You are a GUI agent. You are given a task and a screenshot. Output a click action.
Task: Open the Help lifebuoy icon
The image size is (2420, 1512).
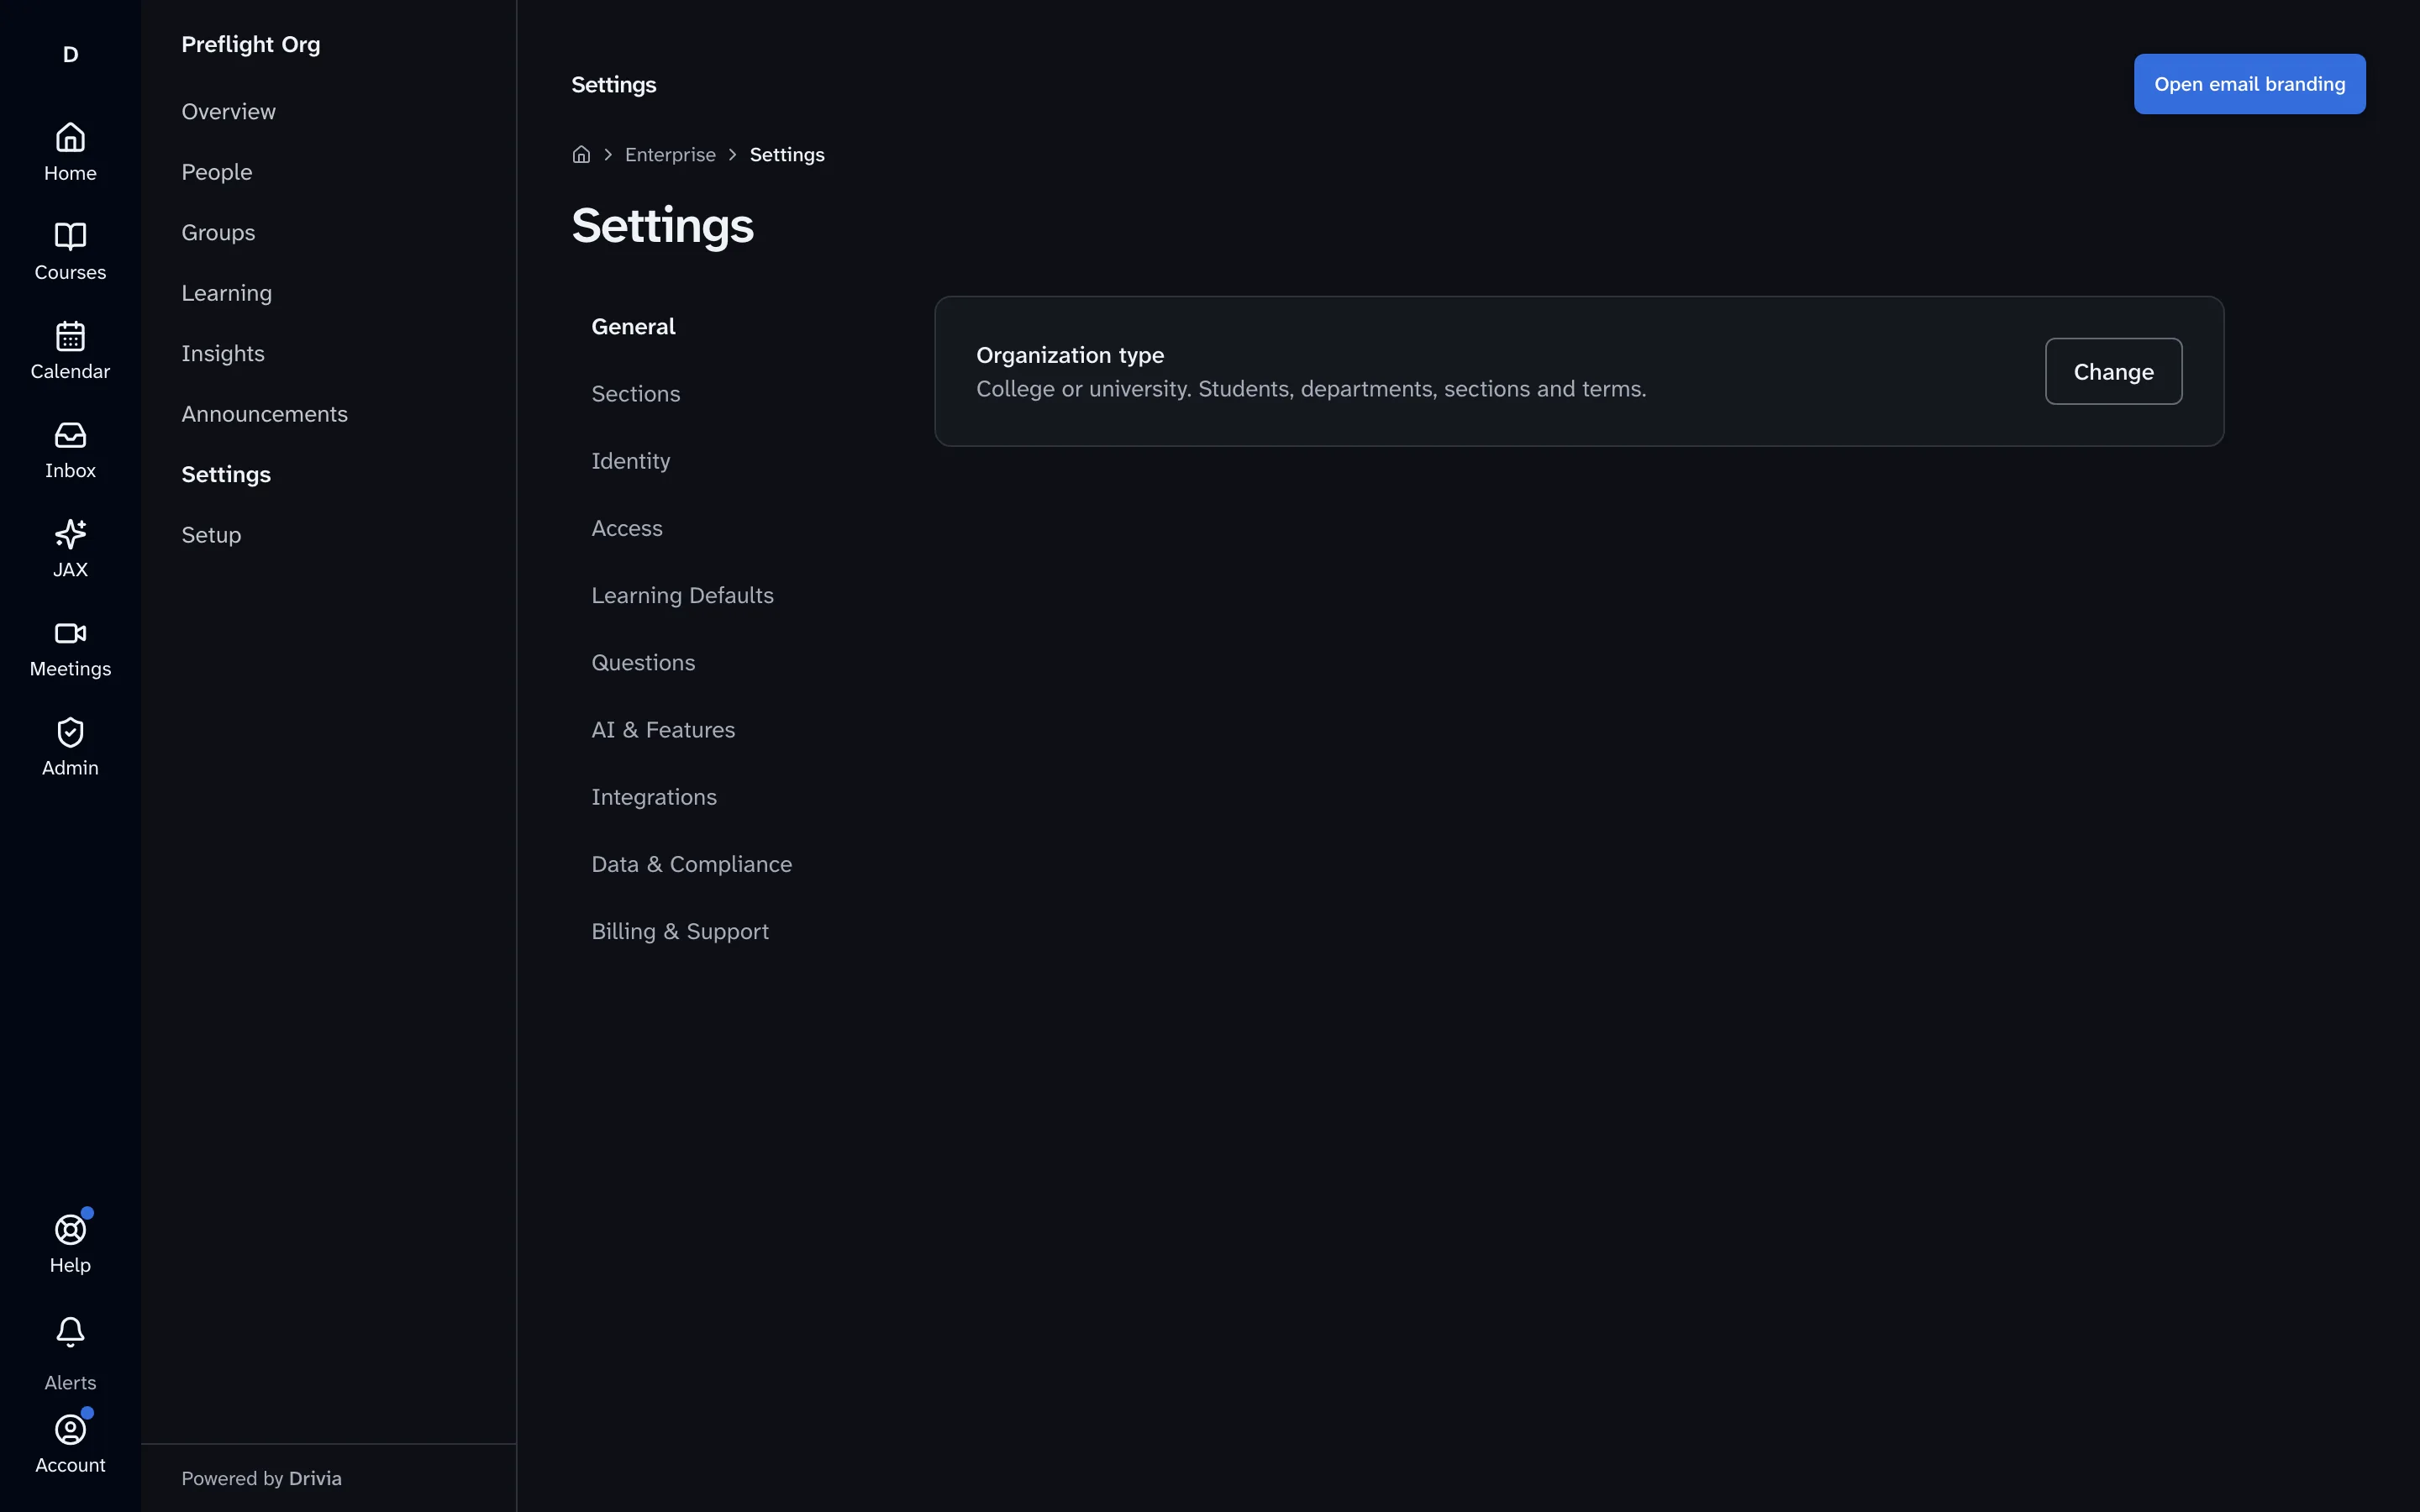(x=70, y=1229)
